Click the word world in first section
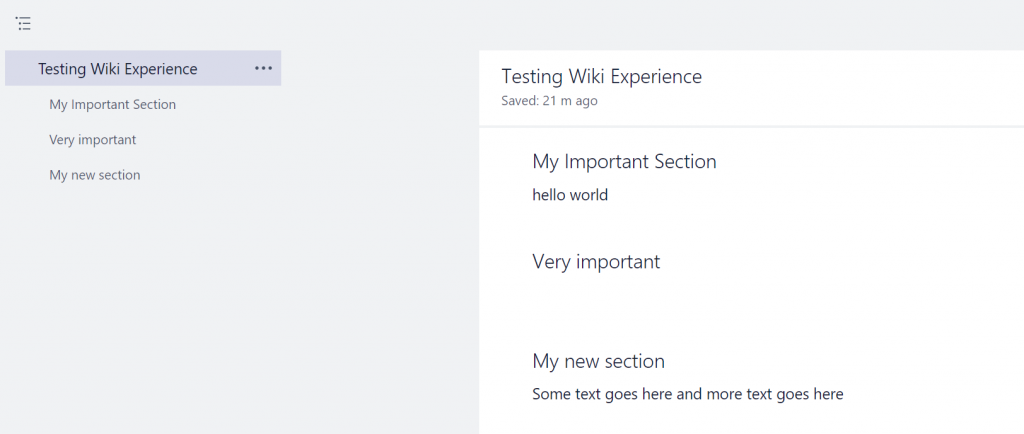This screenshot has width=1024, height=434. click(x=588, y=194)
